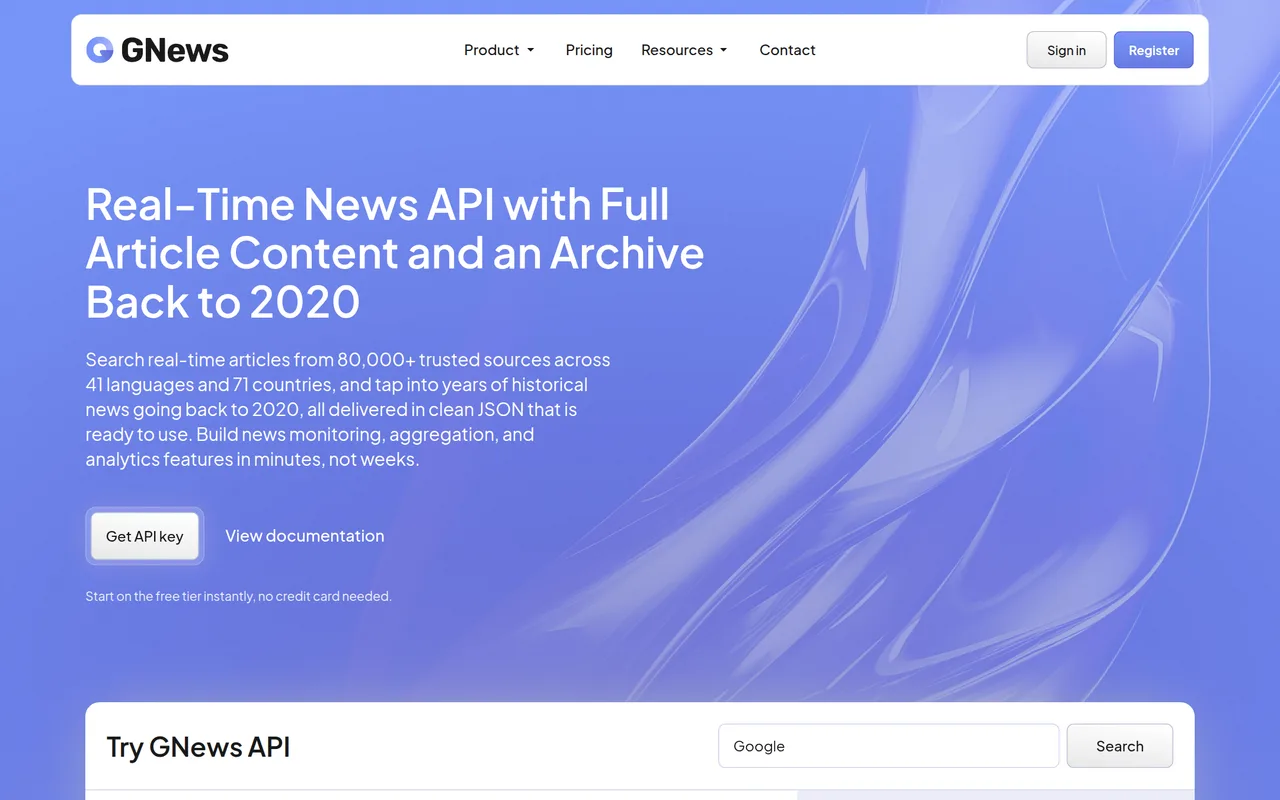Screen dimensions: 1280x800
Task: Open the View documentation link
Action: click(305, 536)
